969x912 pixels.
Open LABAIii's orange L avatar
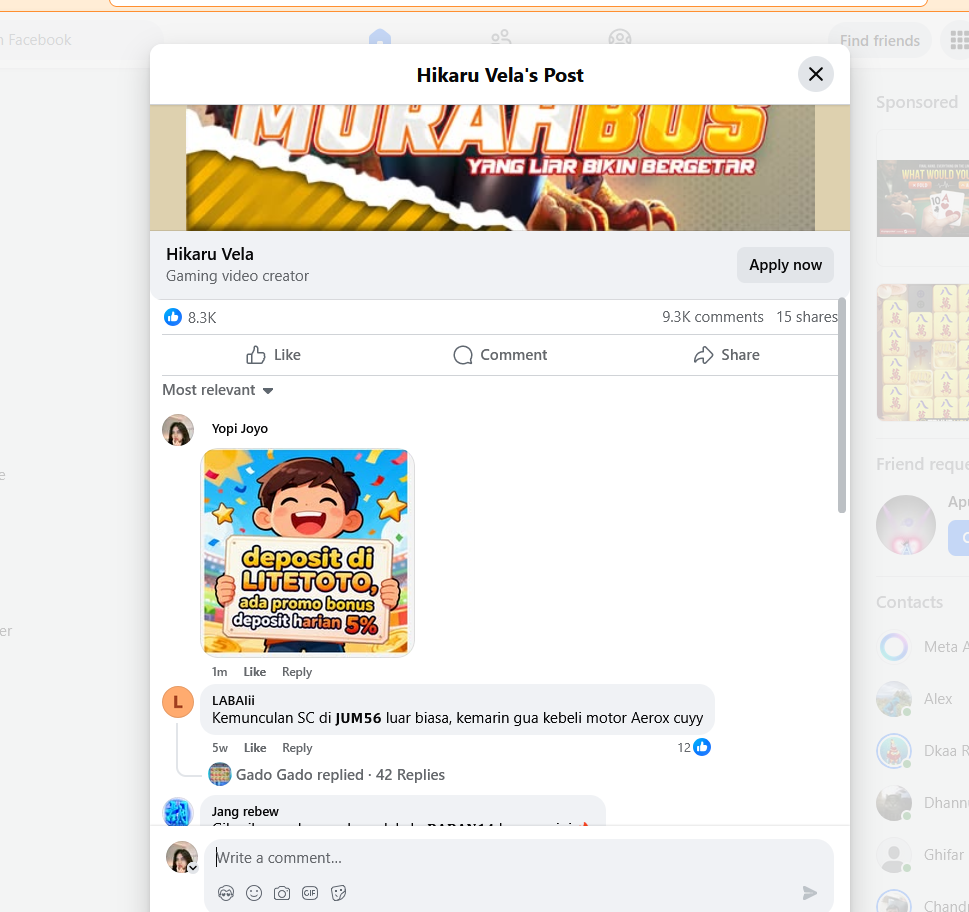point(178,702)
